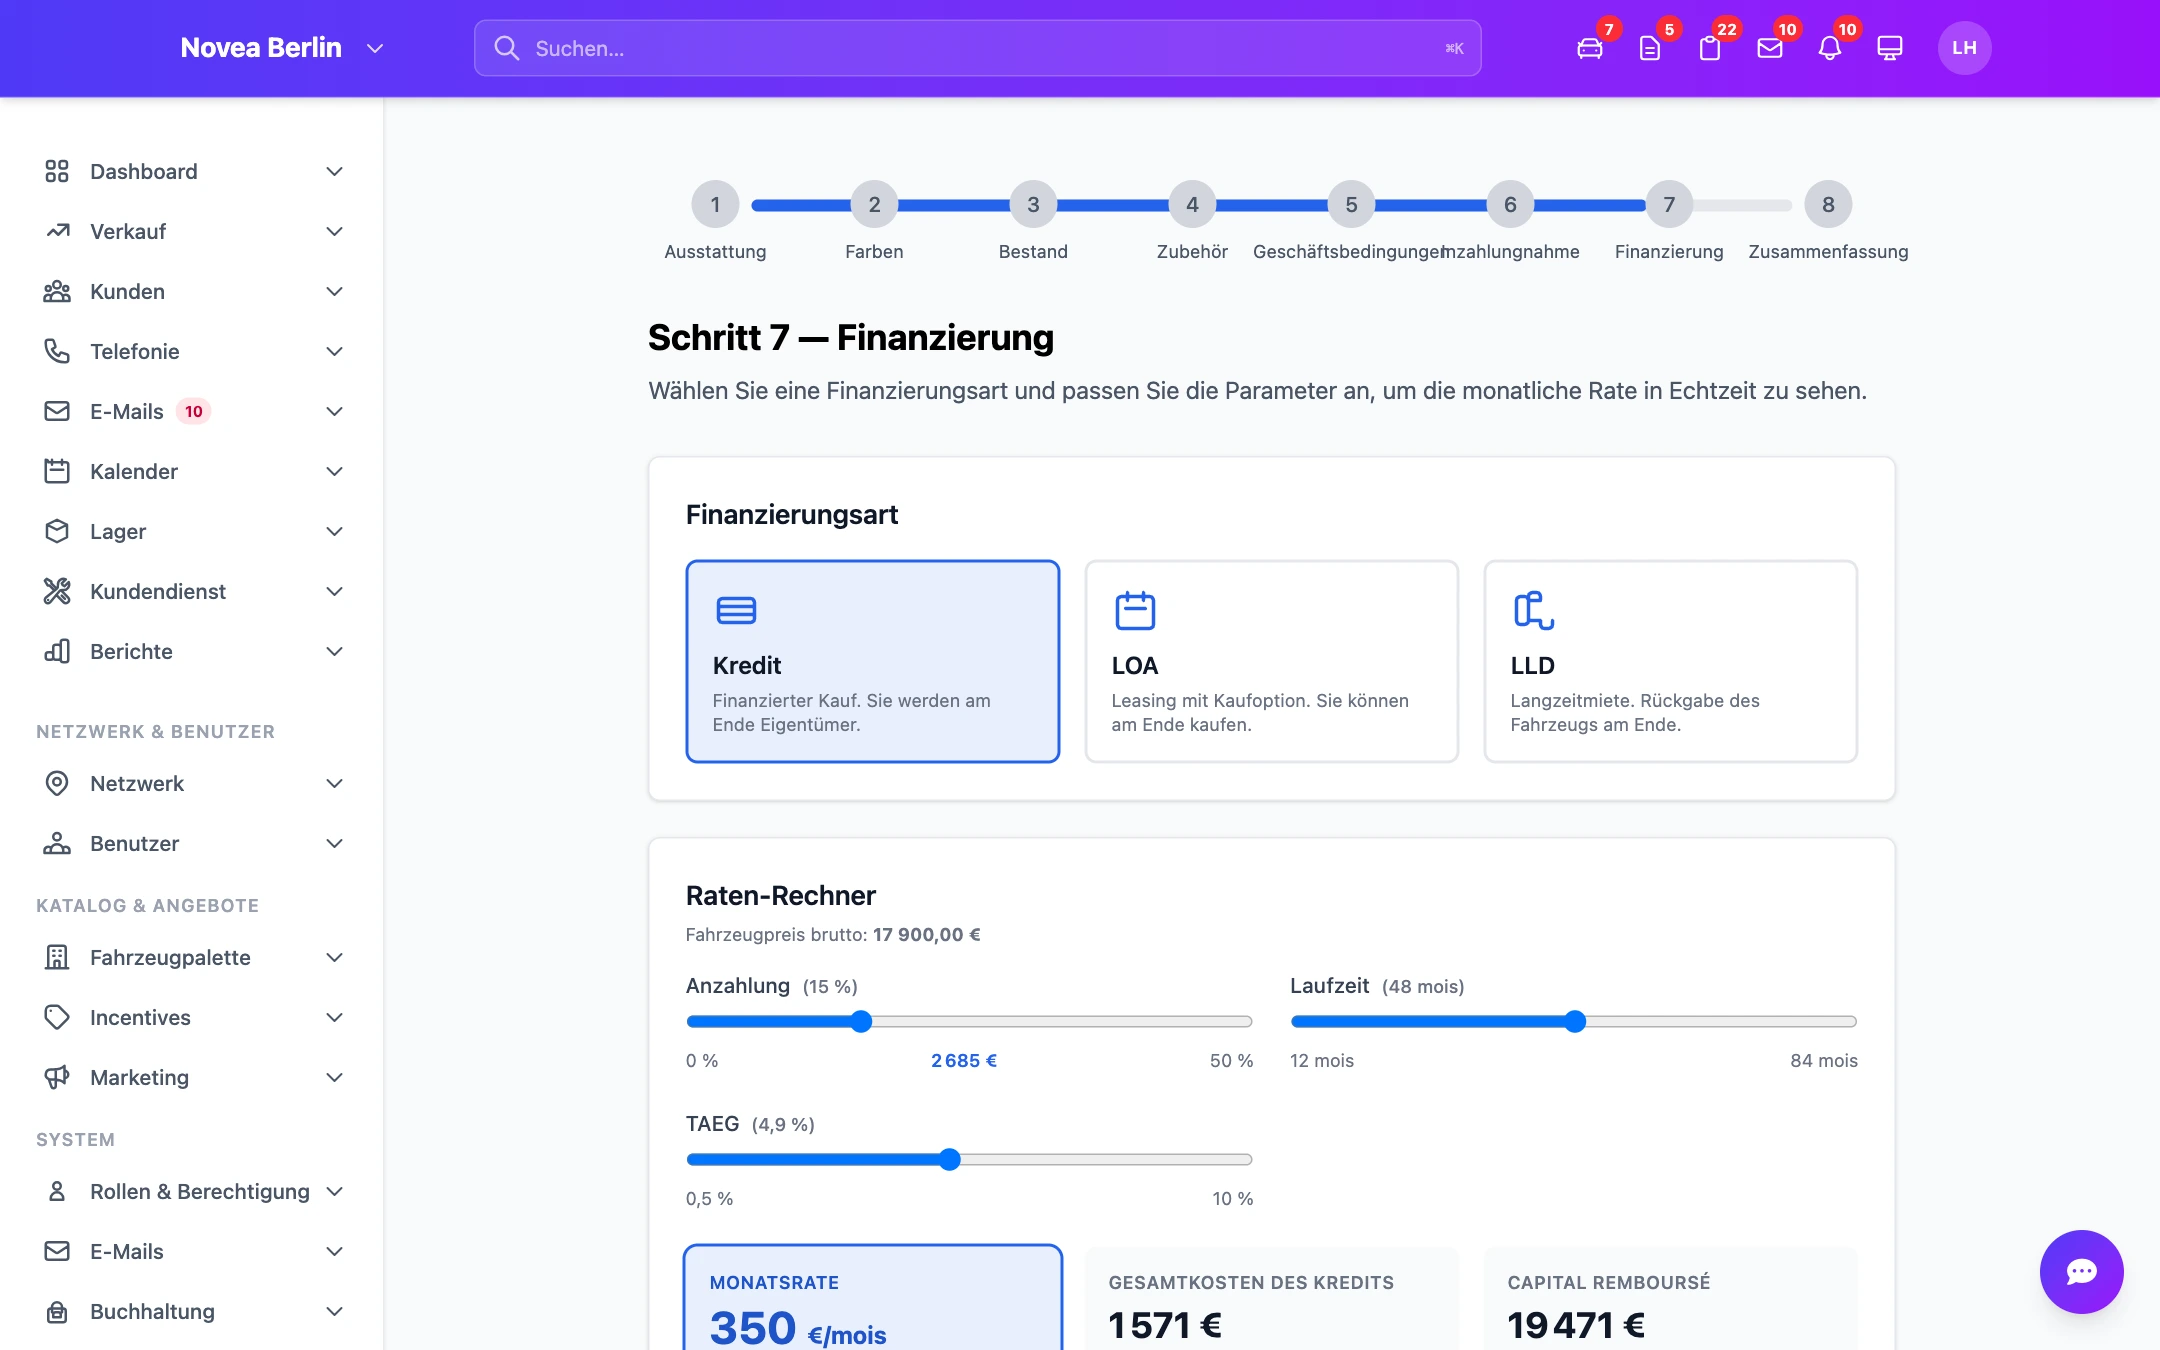Go to step 3 Bestand
Viewport: 2160px width, 1350px height.
click(1033, 204)
